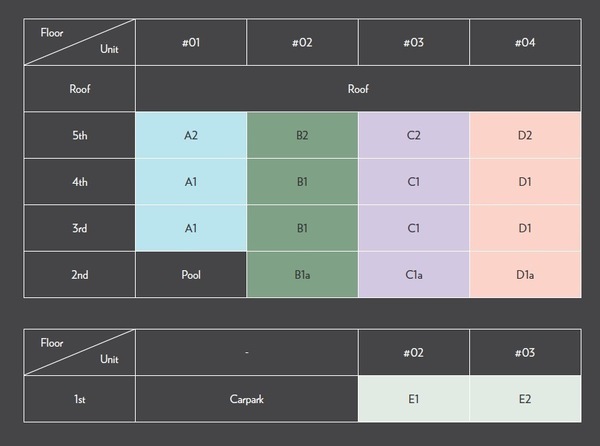Open unit D1 on the 3rd floor
The height and width of the screenshot is (446, 600).
pyautogui.click(x=525, y=228)
